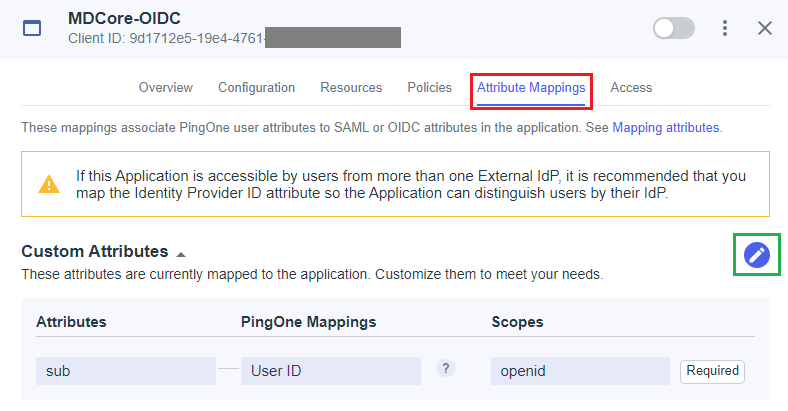Click the PingOne Mappings column header

click(308, 322)
